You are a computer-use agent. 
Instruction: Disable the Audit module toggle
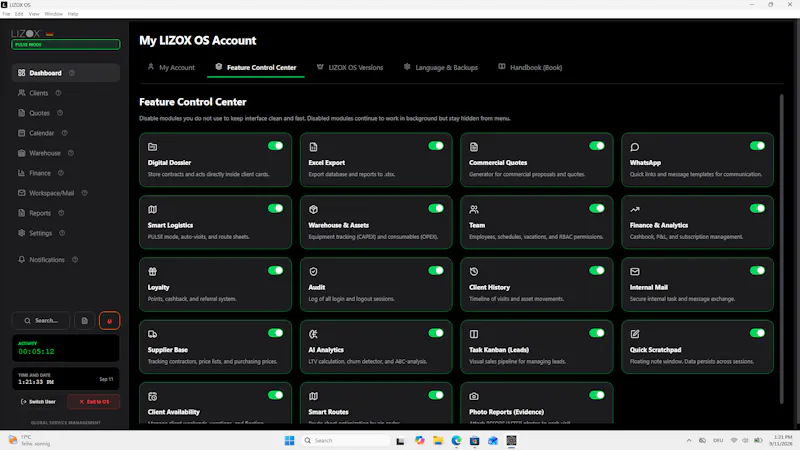tap(436, 270)
